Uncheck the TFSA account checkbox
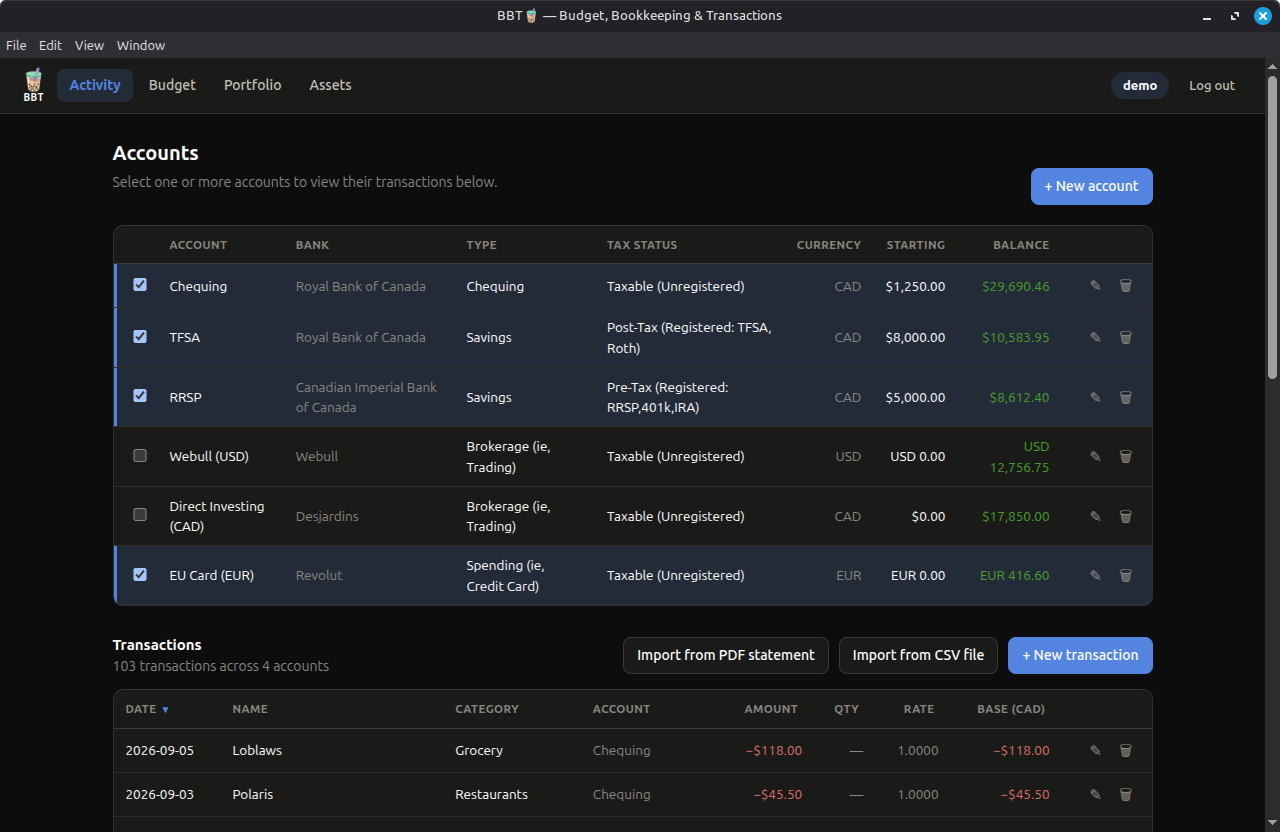 coord(140,336)
